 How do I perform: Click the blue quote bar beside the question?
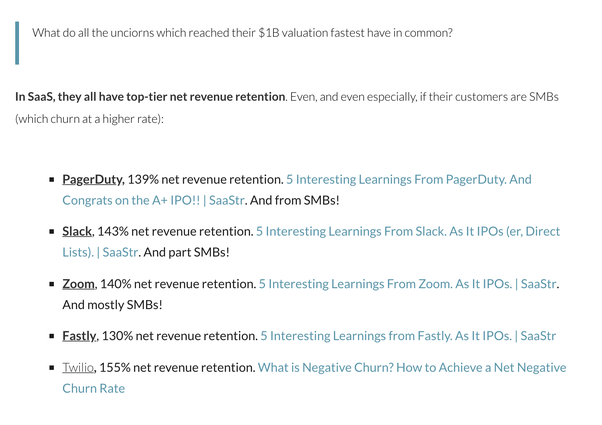(x=16, y=40)
